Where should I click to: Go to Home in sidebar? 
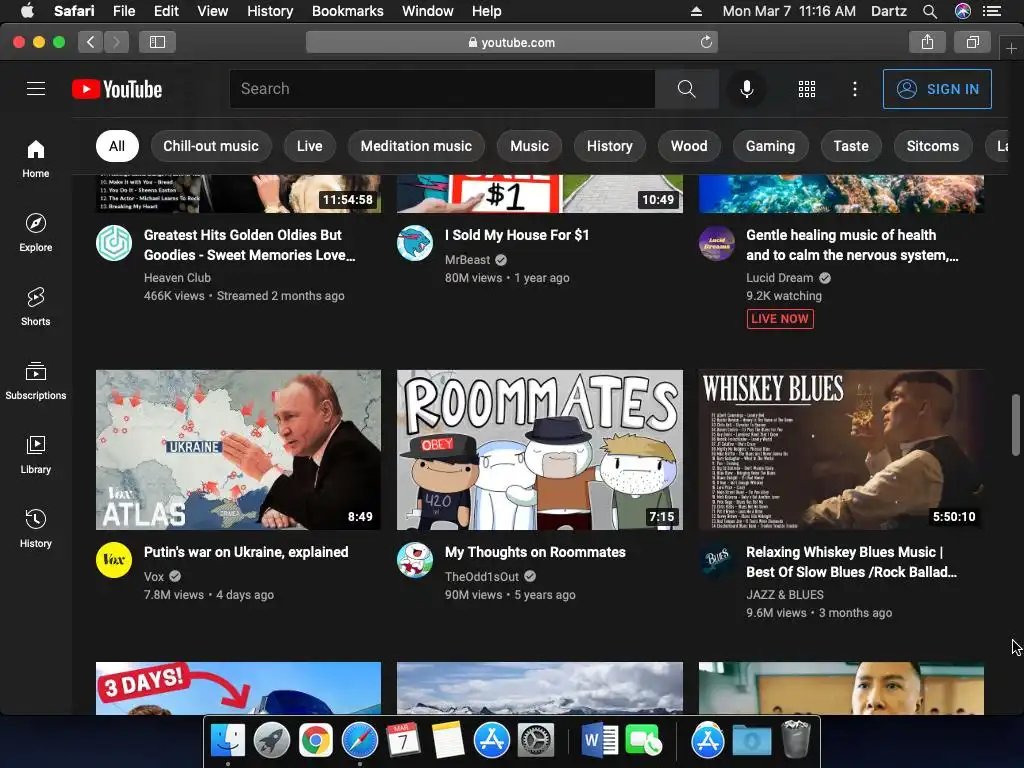click(36, 159)
